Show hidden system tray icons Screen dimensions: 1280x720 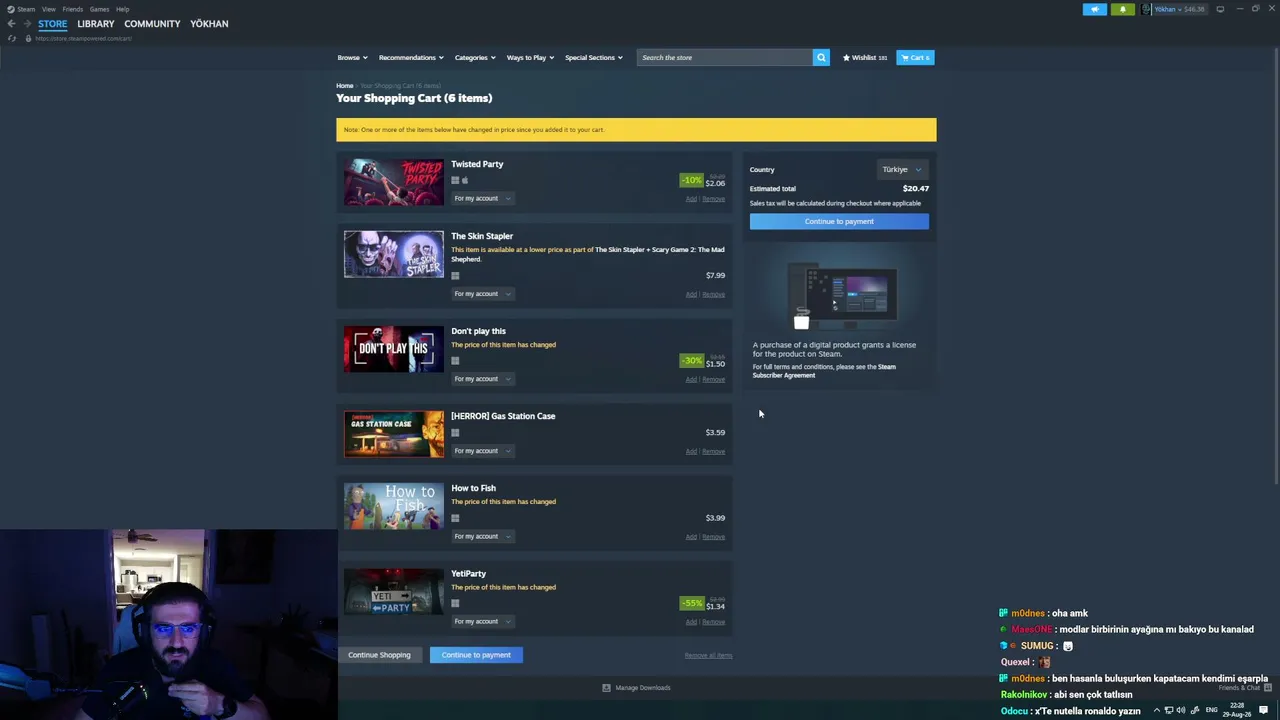tap(1157, 710)
